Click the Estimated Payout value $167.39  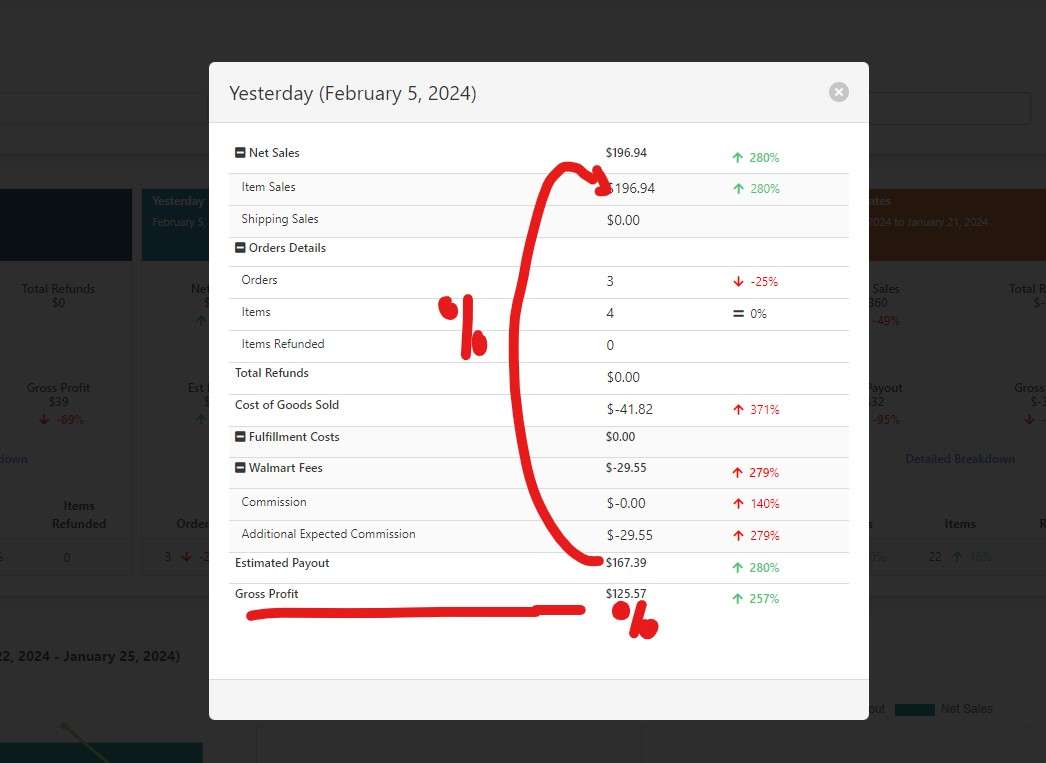[626, 563]
